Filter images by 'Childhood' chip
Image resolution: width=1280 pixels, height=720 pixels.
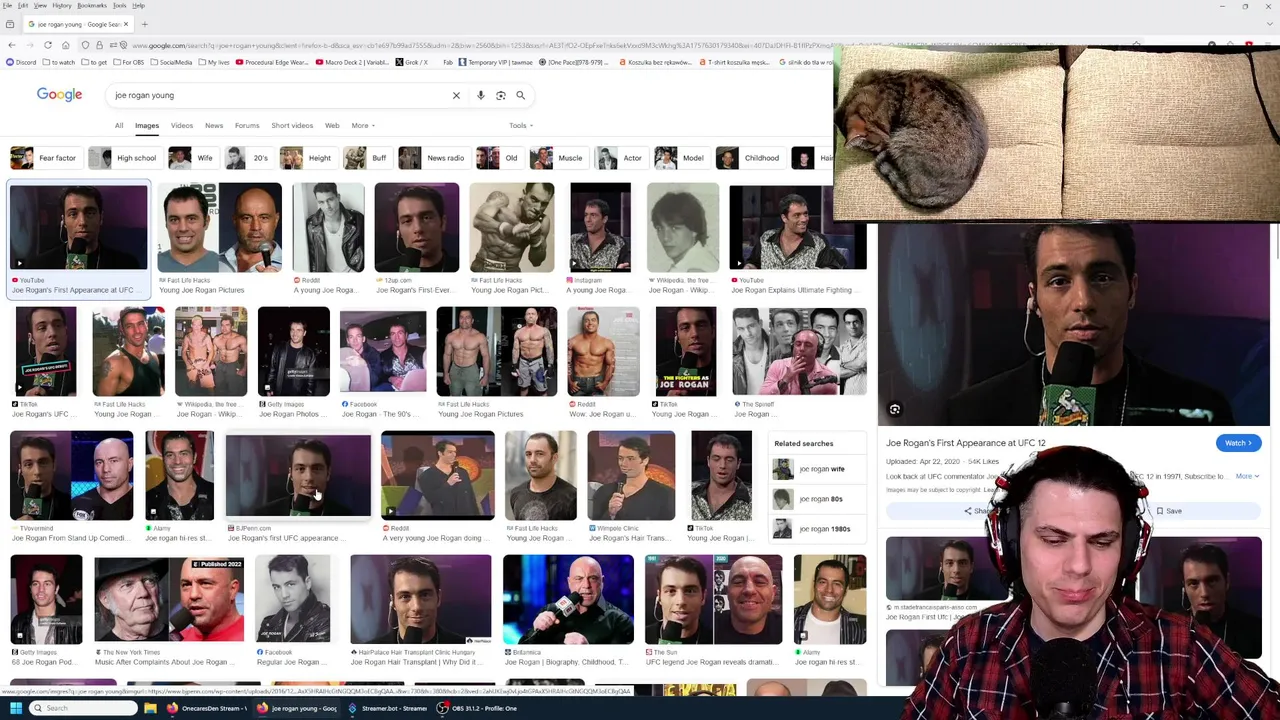[749, 158]
